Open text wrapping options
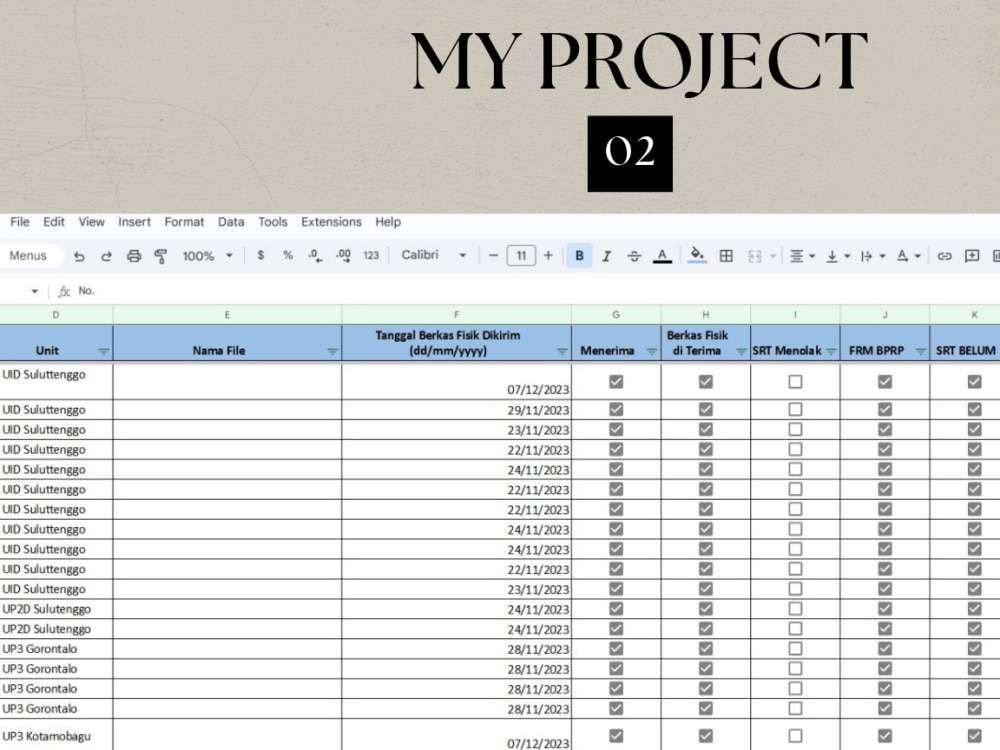The height and width of the screenshot is (750, 1000). pos(873,256)
